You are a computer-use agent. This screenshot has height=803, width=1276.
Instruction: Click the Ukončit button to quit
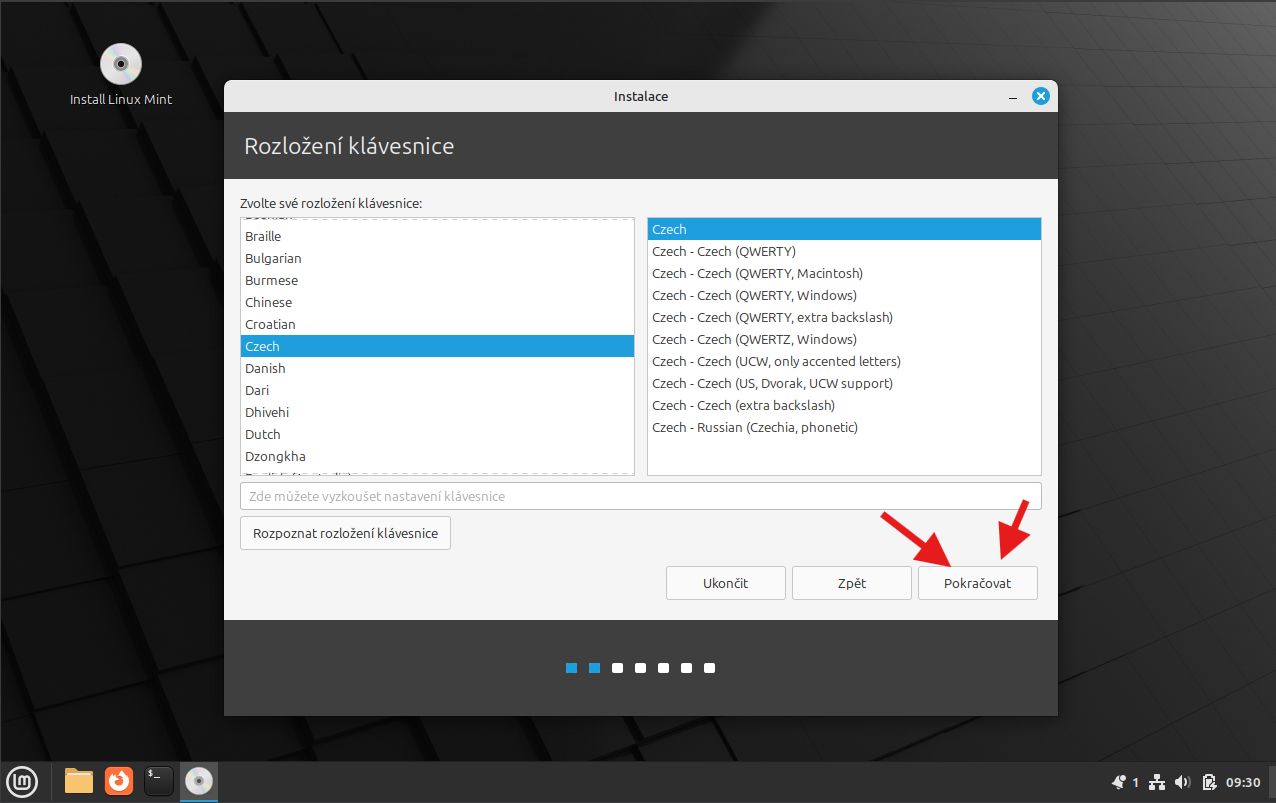click(725, 583)
